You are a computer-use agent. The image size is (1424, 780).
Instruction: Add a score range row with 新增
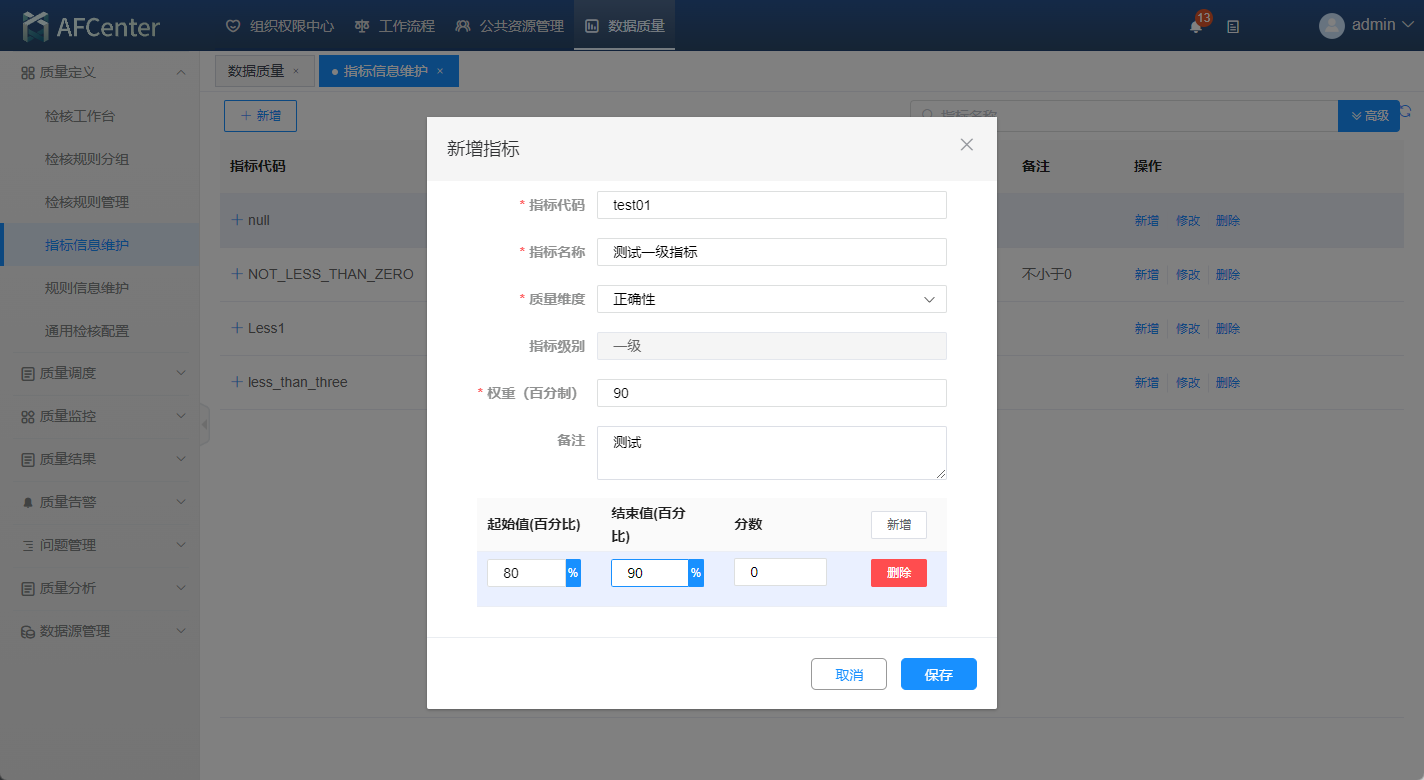click(x=898, y=525)
